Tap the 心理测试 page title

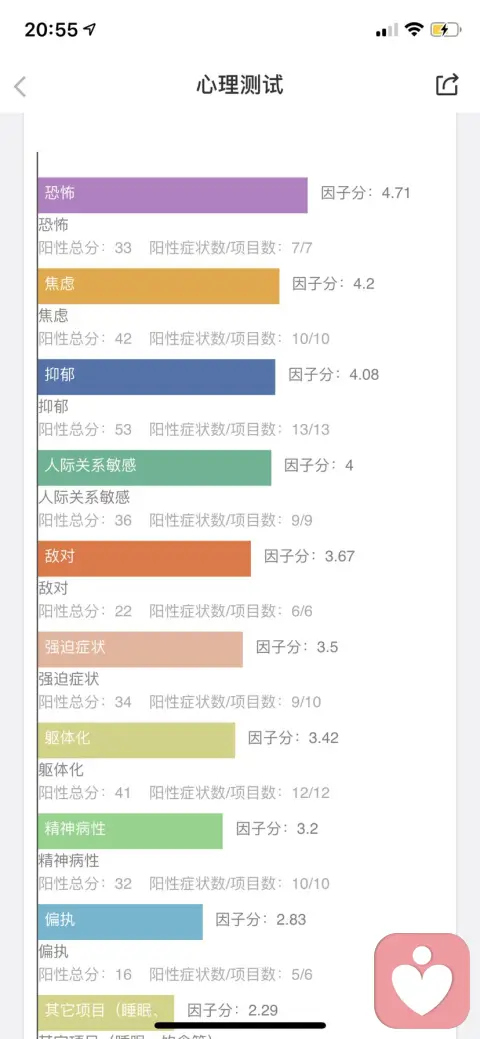click(239, 85)
